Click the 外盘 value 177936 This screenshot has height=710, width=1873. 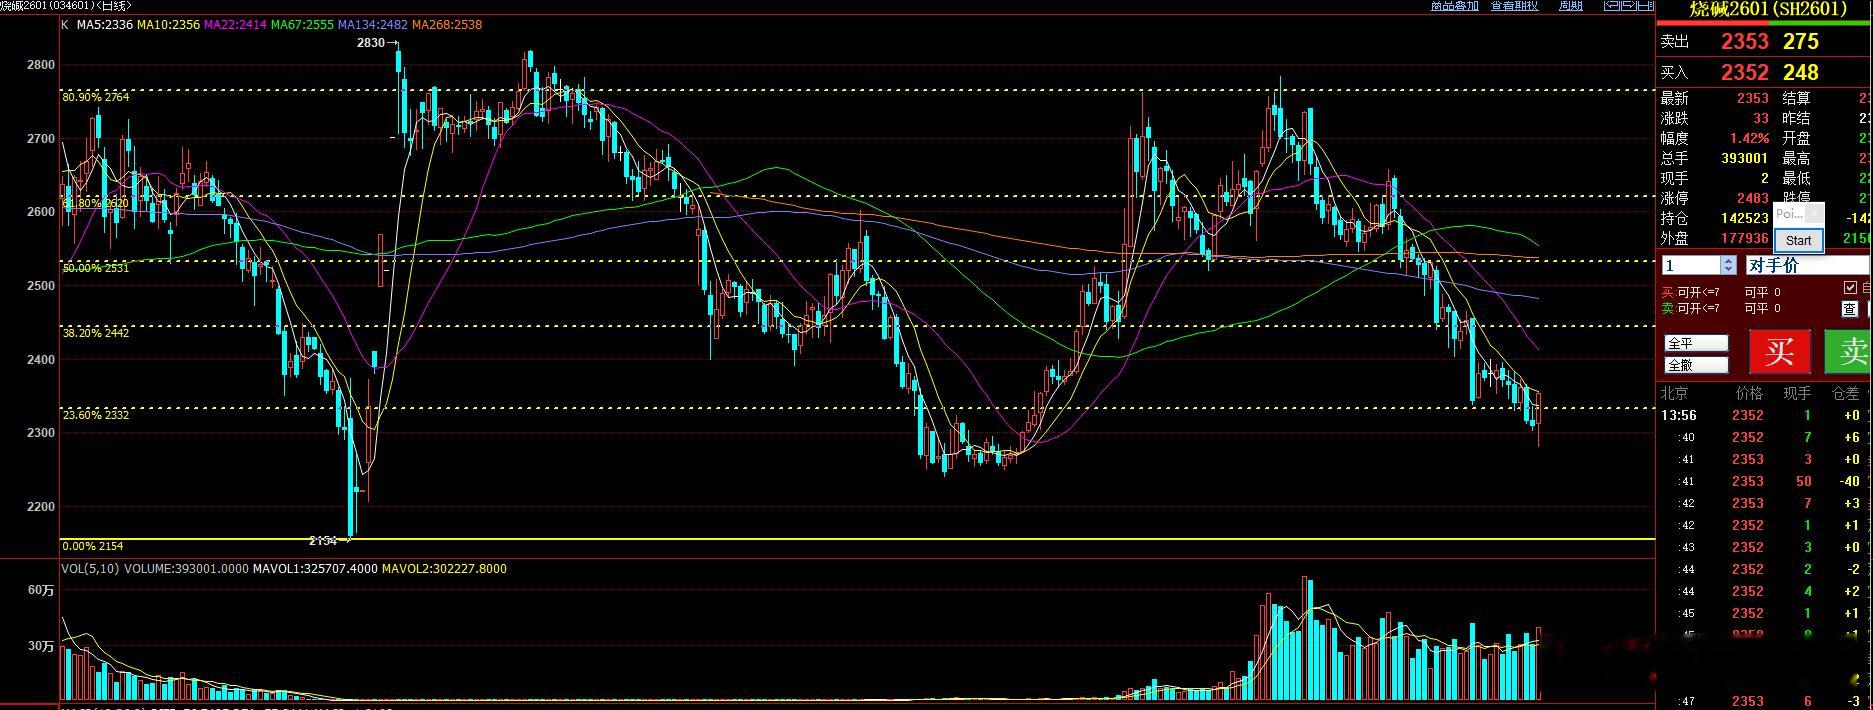point(1745,238)
